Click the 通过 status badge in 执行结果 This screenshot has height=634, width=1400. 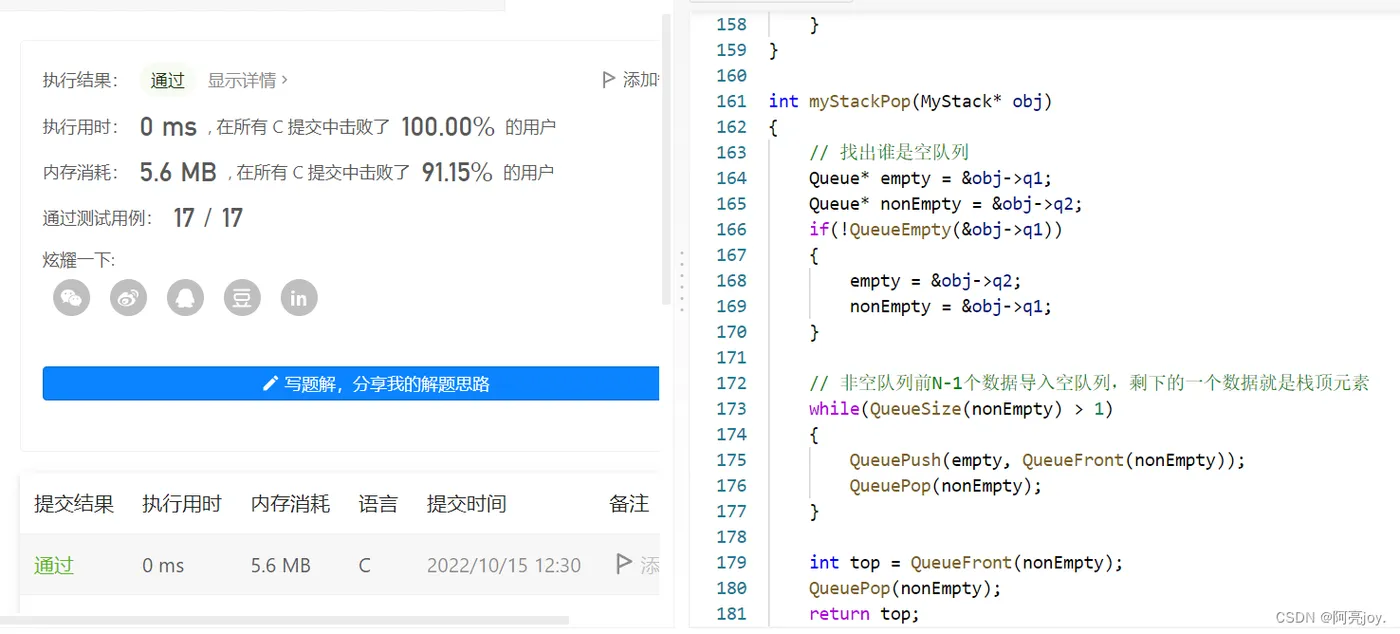pyautogui.click(x=167, y=80)
